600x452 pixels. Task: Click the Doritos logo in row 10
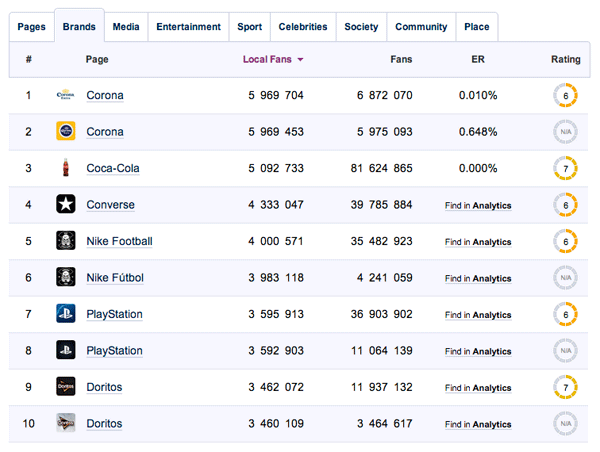[x=65, y=423]
